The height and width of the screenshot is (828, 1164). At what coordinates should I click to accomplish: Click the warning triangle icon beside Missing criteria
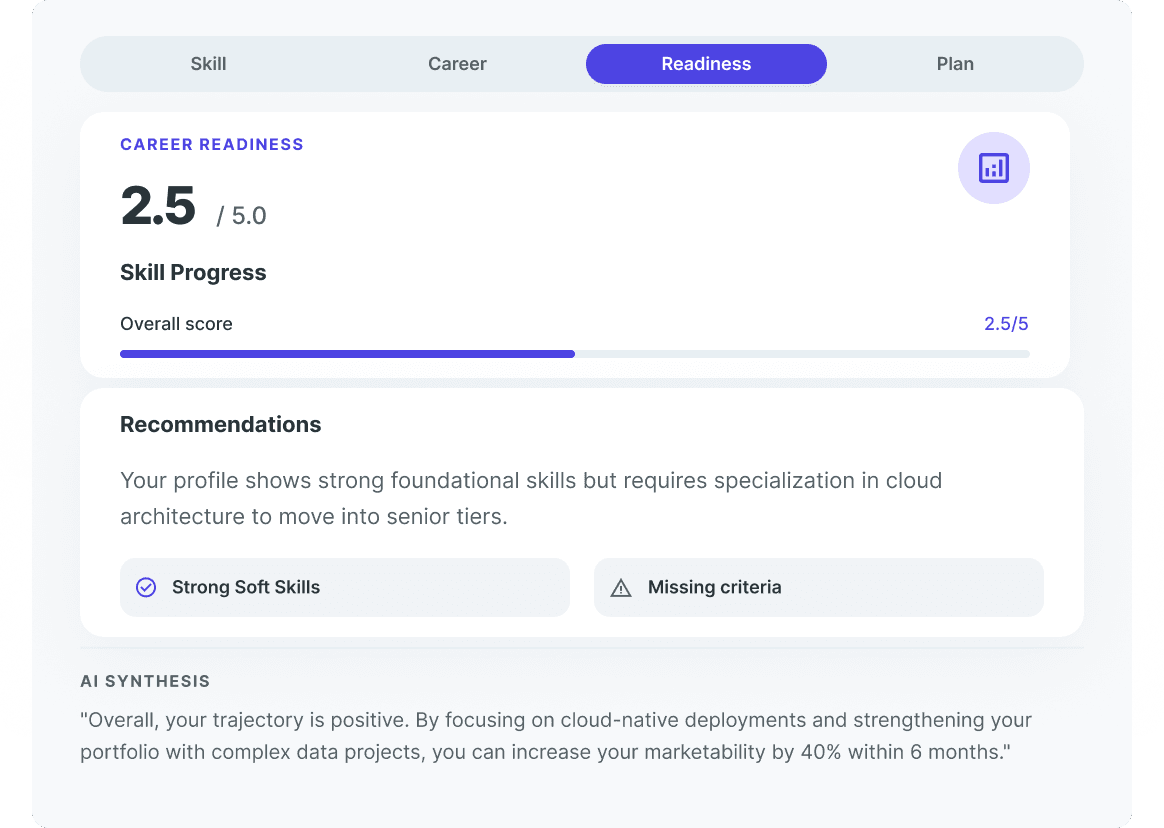[621, 588]
